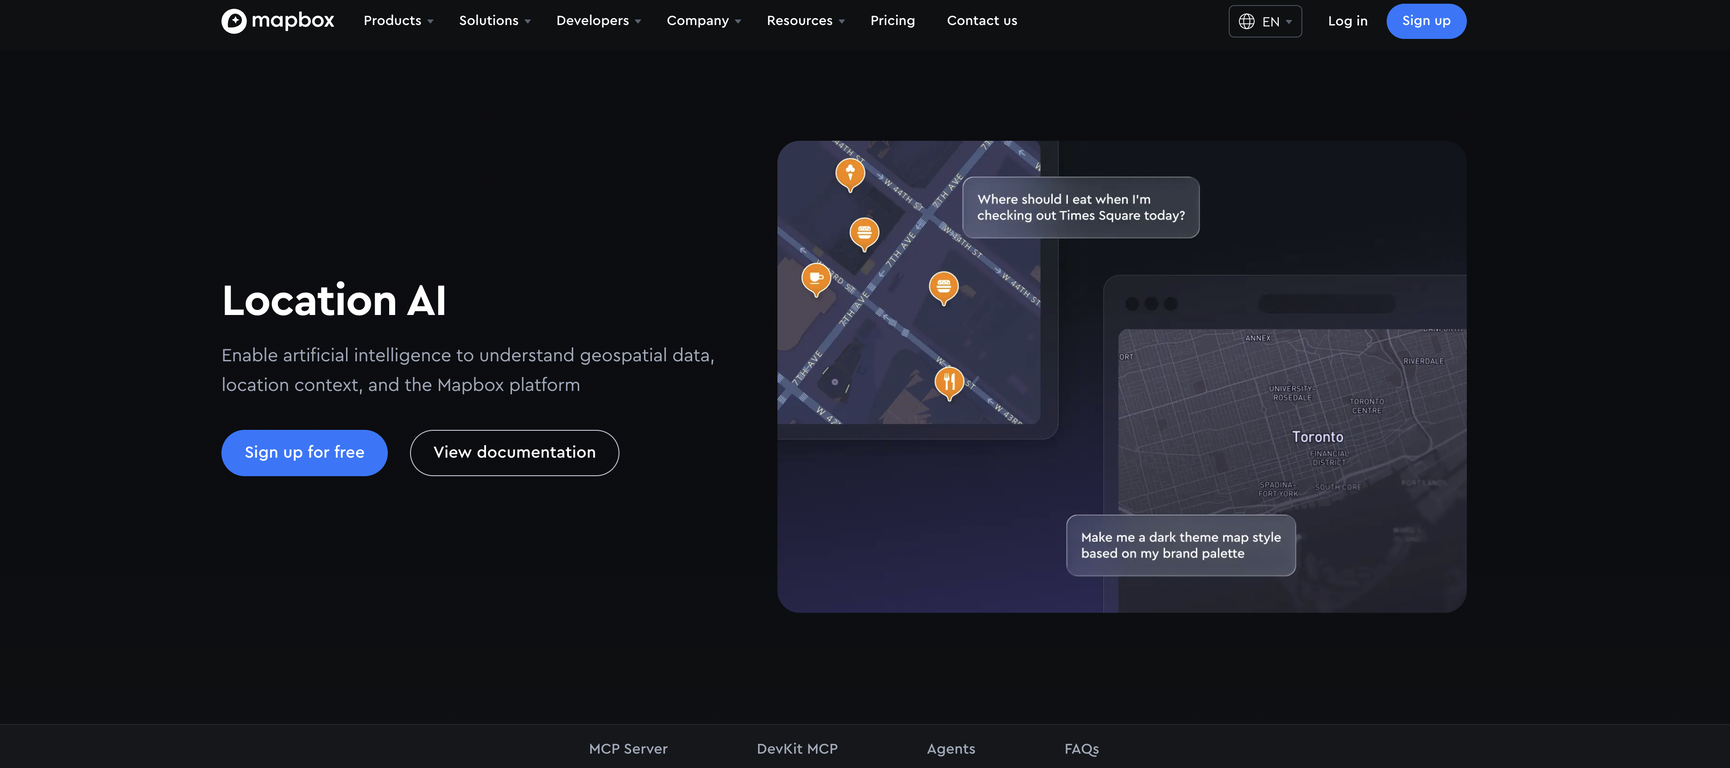Open the EN language selector
This screenshot has height=768, width=1730.
(x=1265, y=21)
